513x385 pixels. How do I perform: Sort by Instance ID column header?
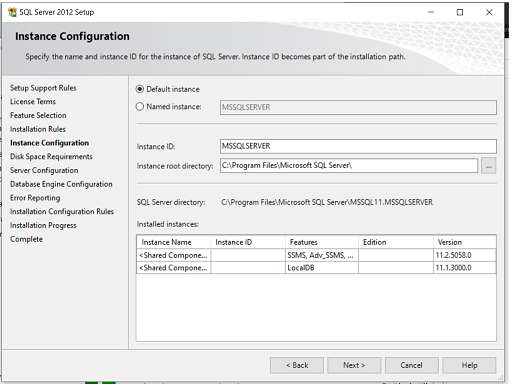(248, 242)
